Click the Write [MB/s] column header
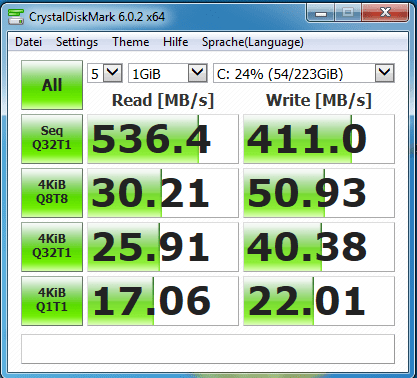Image resolution: width=417 pixels, height=378 pixels. pyautogui.click(x=319, y=100)
